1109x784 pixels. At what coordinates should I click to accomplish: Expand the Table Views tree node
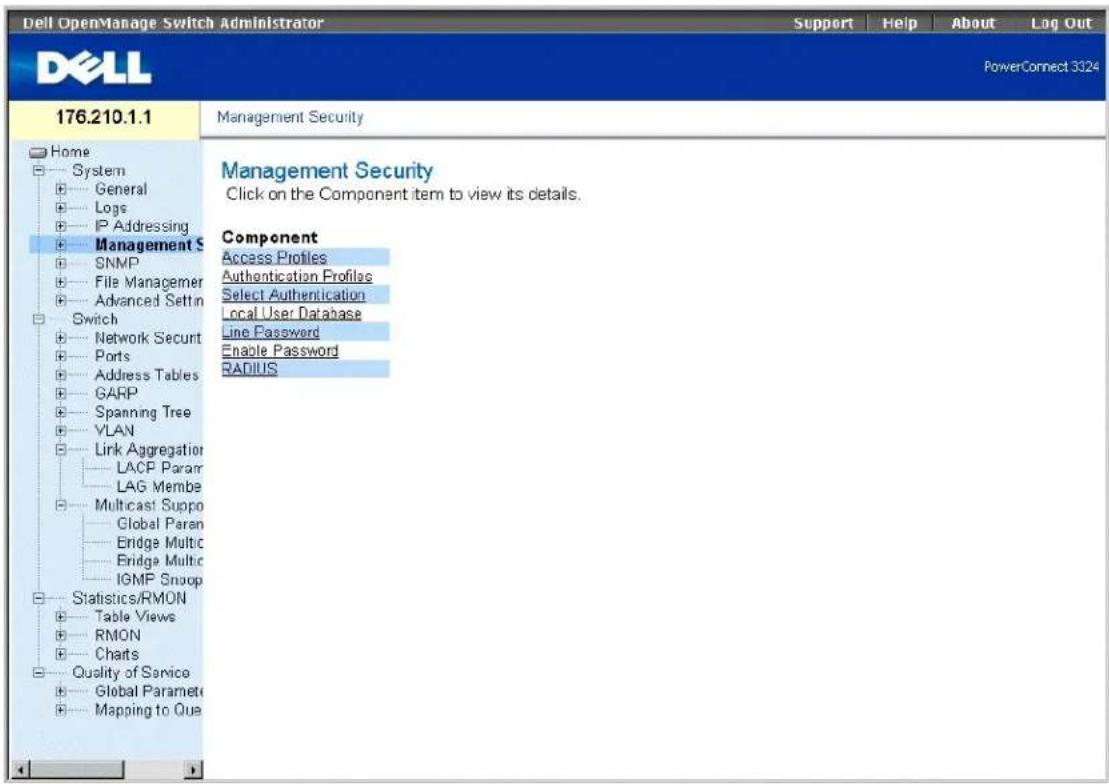[61, 617]
